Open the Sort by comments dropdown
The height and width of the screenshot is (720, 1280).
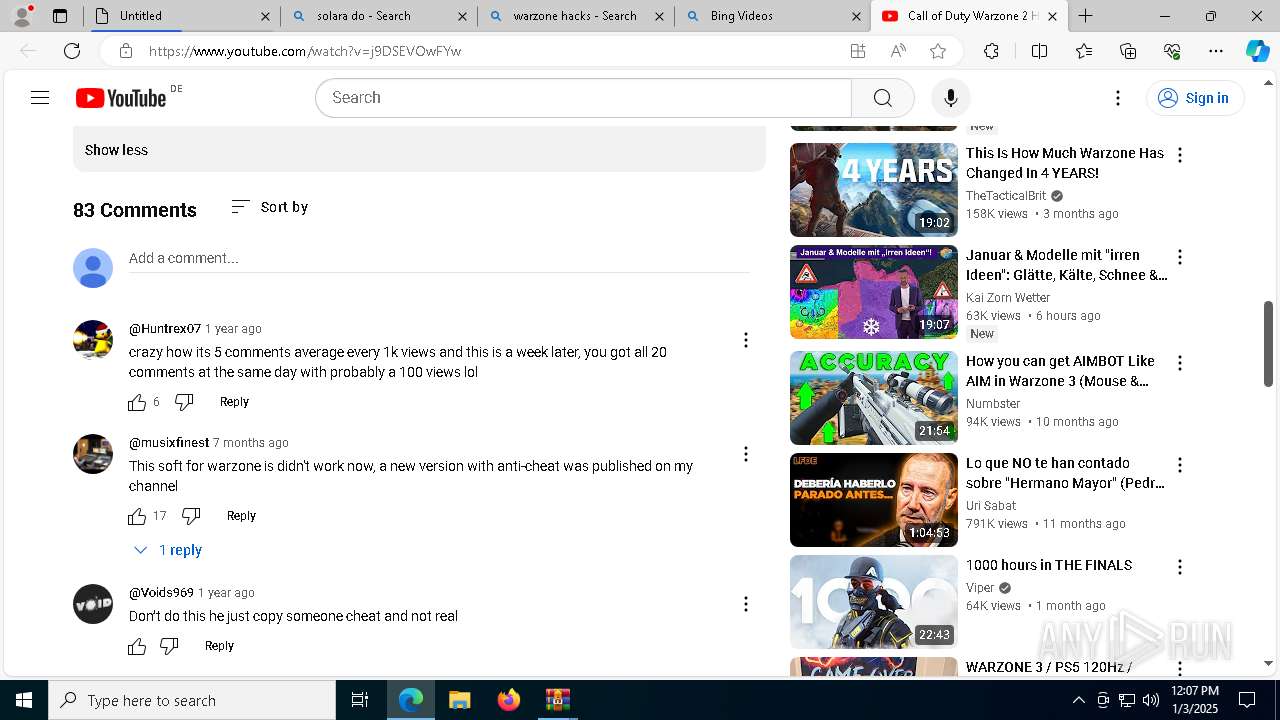[269, 207]
